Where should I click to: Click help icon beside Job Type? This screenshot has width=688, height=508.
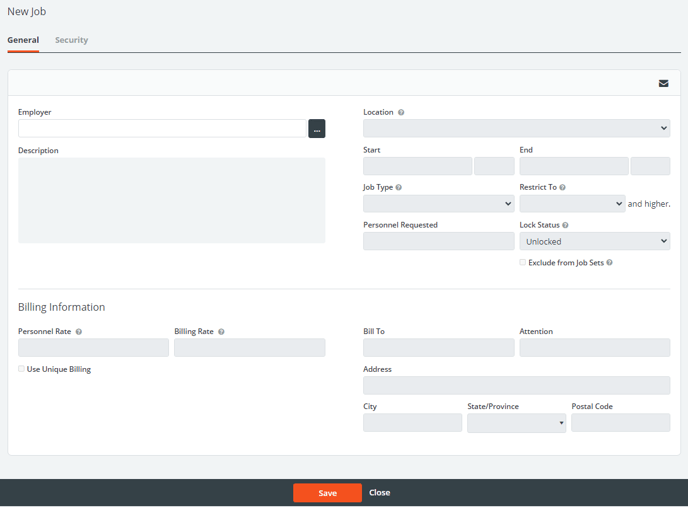pyautogui.click(x=399, y=188)
